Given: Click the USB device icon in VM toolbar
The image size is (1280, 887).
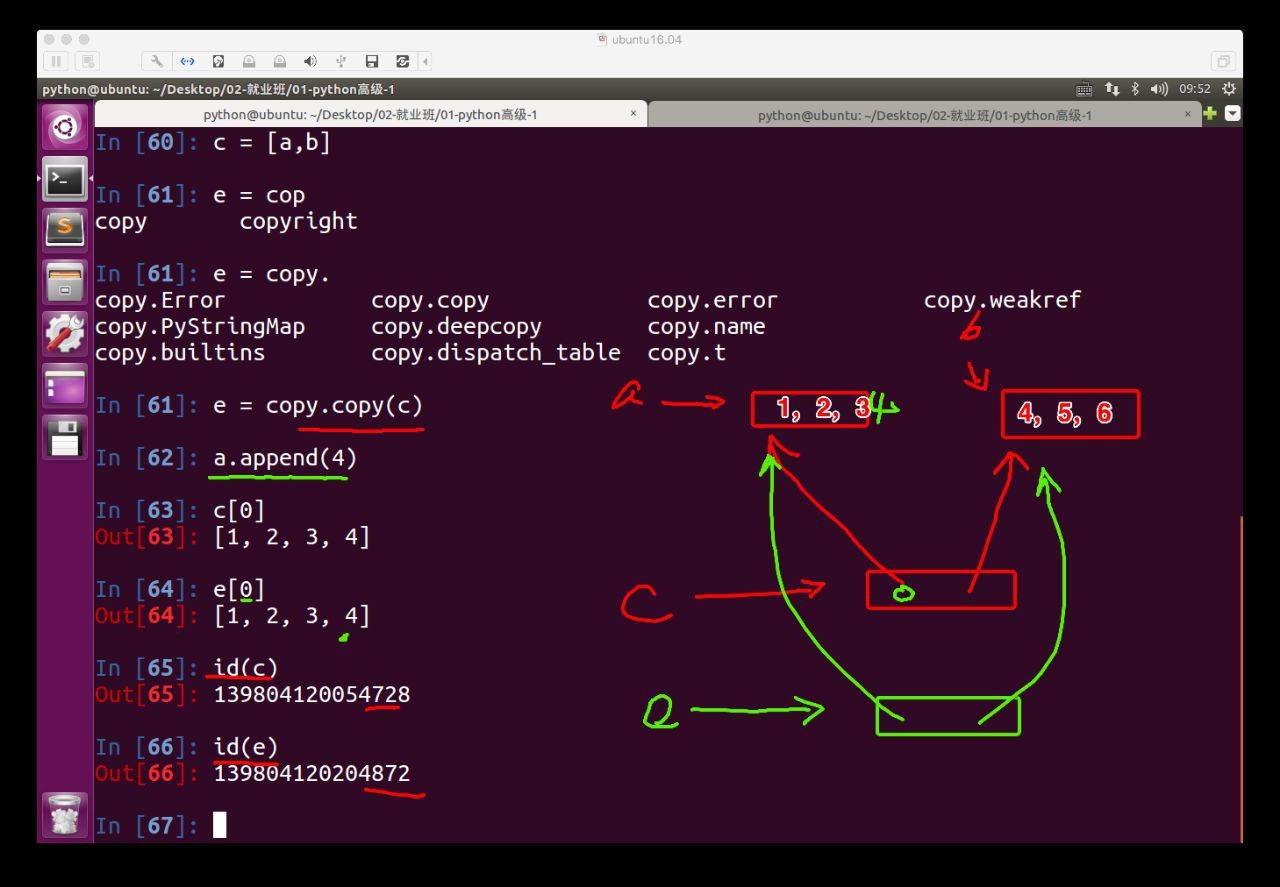Looking at the screenshot, I should click(341, 61).
